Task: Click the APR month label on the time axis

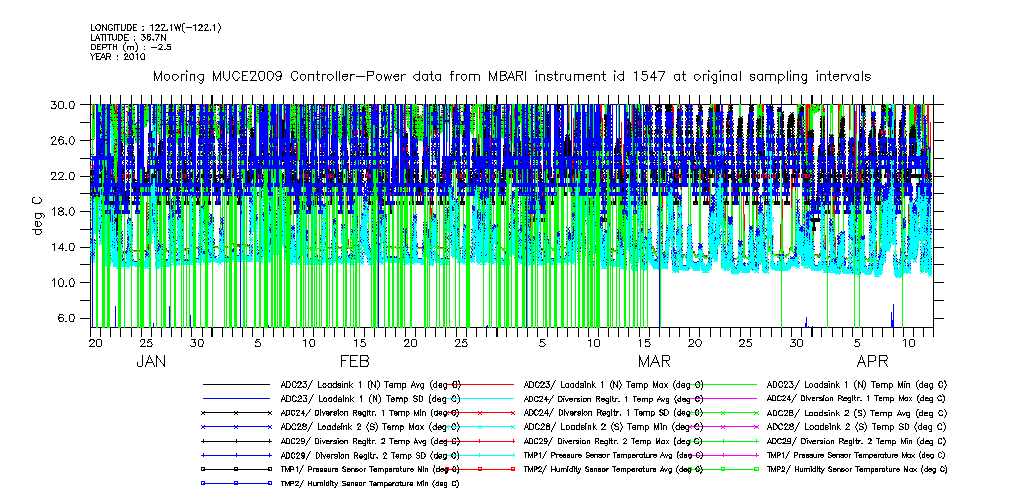Action: click(x=873, y=361)
